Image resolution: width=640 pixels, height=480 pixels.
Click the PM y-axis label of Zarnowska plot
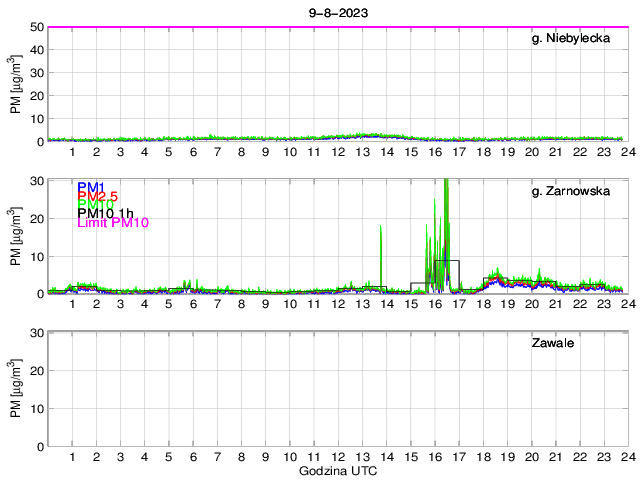pyautogui.click(x=15, y=236)
